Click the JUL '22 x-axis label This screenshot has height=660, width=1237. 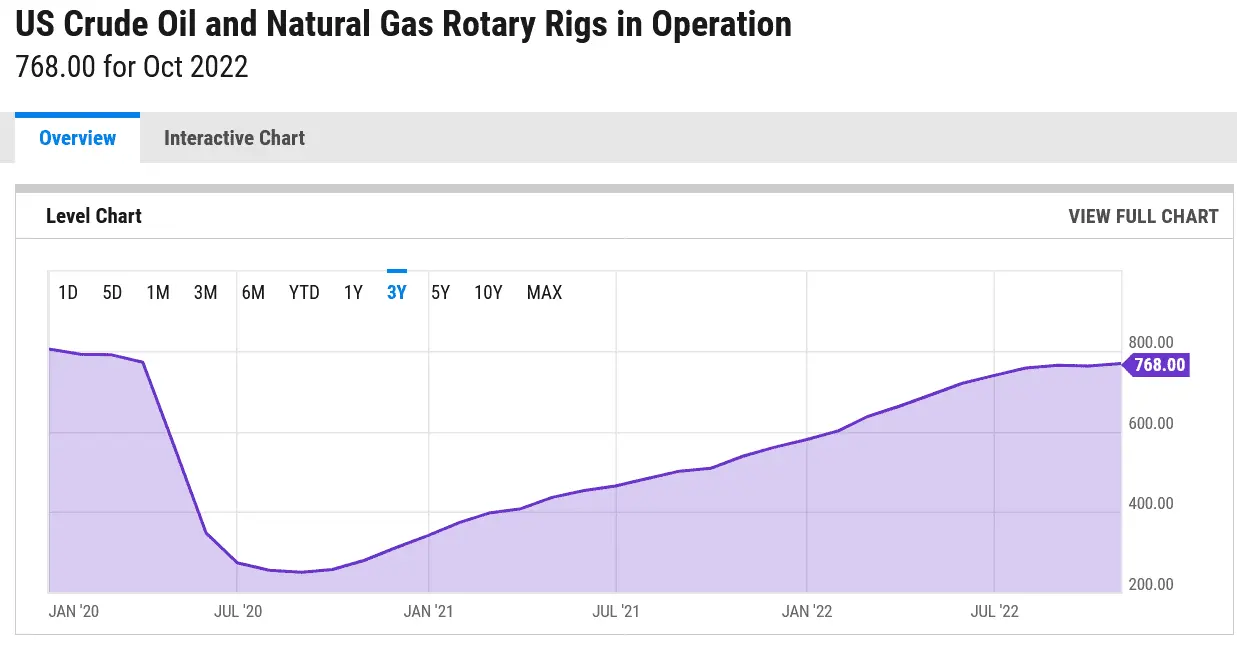995,611
